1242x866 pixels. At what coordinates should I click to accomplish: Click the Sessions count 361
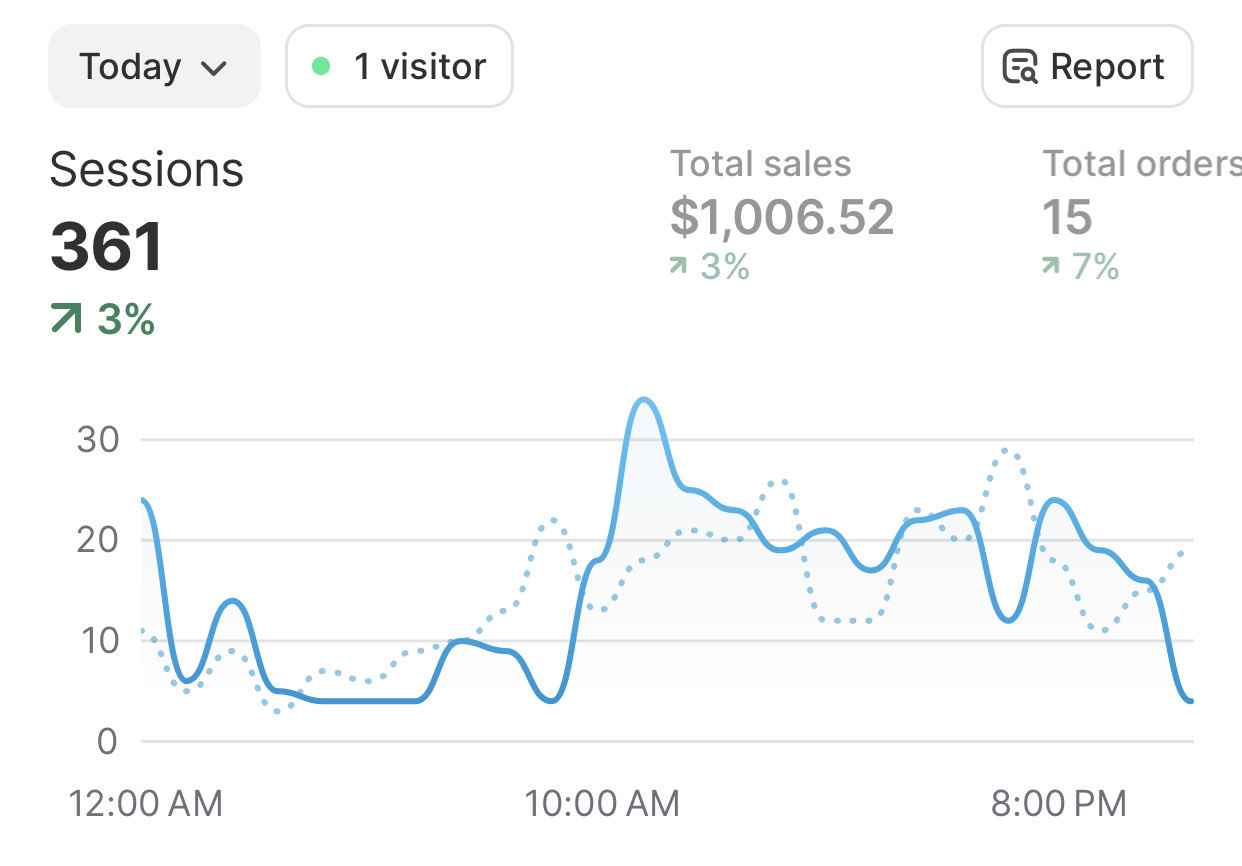pyautogui.click(x=107, y=246)
